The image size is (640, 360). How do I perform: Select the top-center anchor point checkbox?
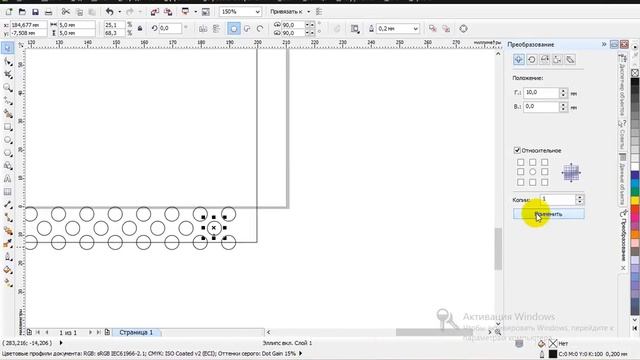[x=533, y=162]
